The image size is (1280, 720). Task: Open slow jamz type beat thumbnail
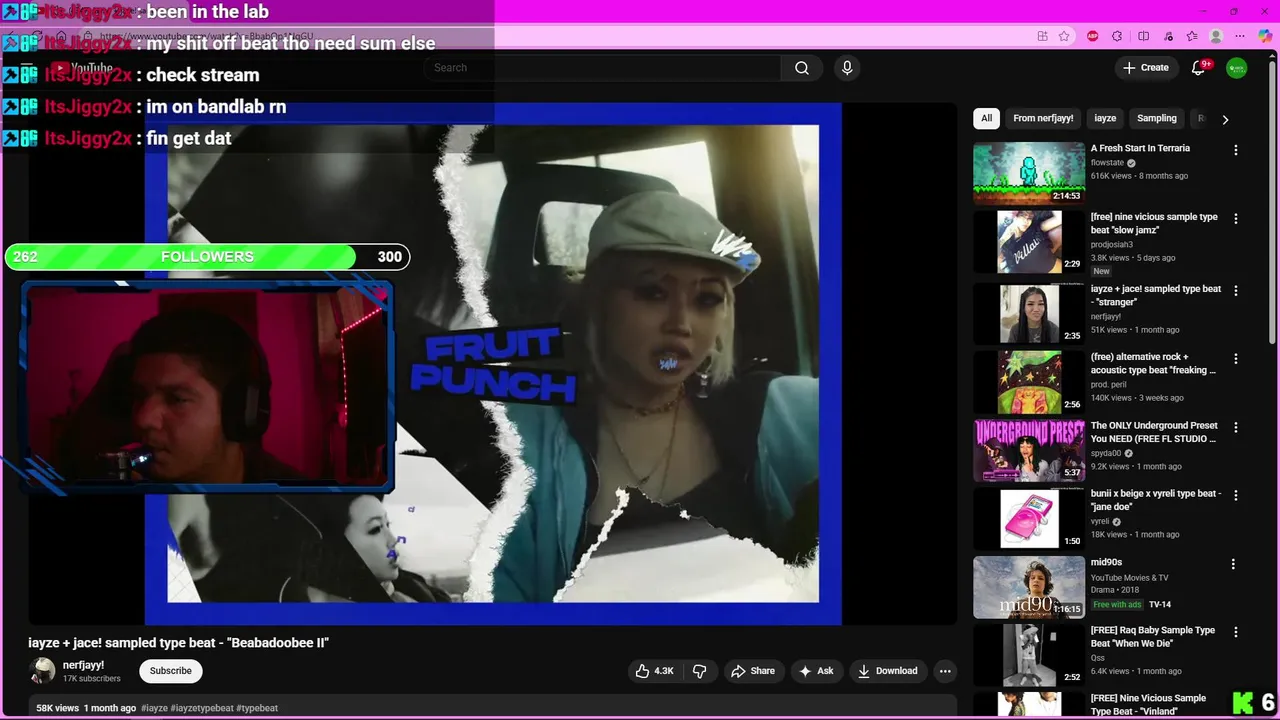[1029, 241]
